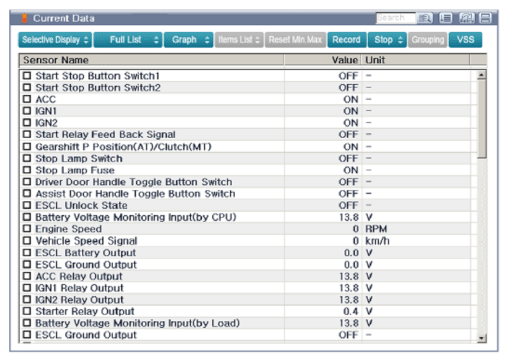Tick the Vehicle Speed Signal checkbox
The width and height of the screenshot is (509, 362).
click(x=27, y=241)
